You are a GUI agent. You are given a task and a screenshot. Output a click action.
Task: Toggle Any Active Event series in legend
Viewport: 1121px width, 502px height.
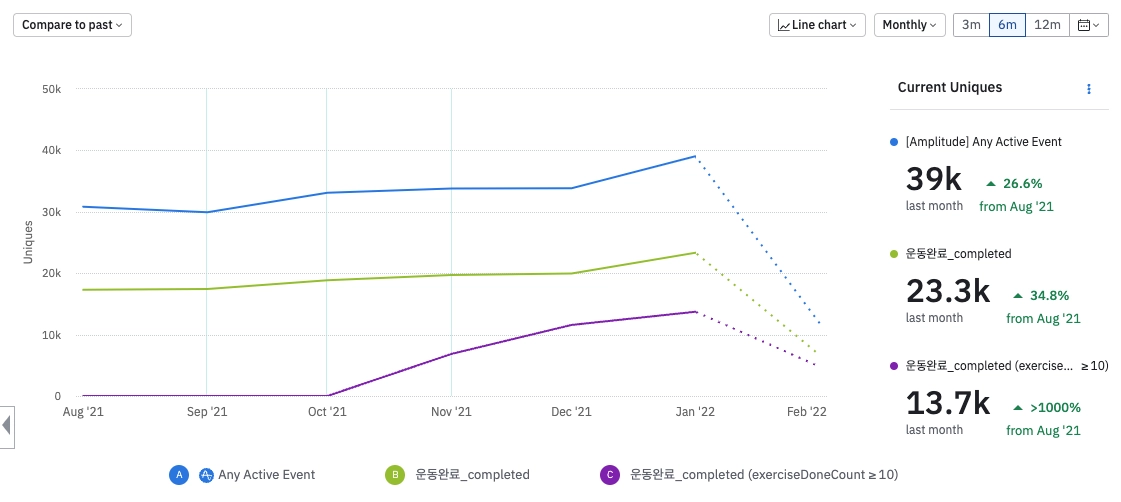click(x=266, y=475)
